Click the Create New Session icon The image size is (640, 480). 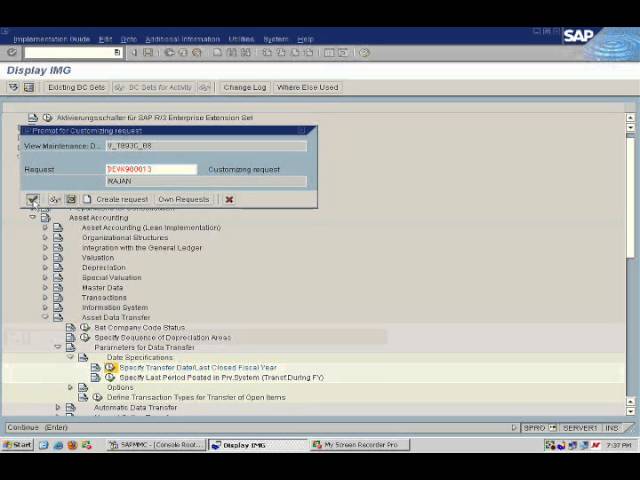[x=329, y=52]
